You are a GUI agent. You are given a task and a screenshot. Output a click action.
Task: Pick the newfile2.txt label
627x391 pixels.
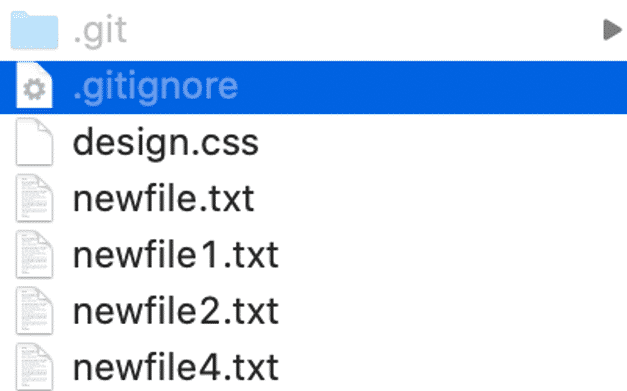click(x=176, y=311)
